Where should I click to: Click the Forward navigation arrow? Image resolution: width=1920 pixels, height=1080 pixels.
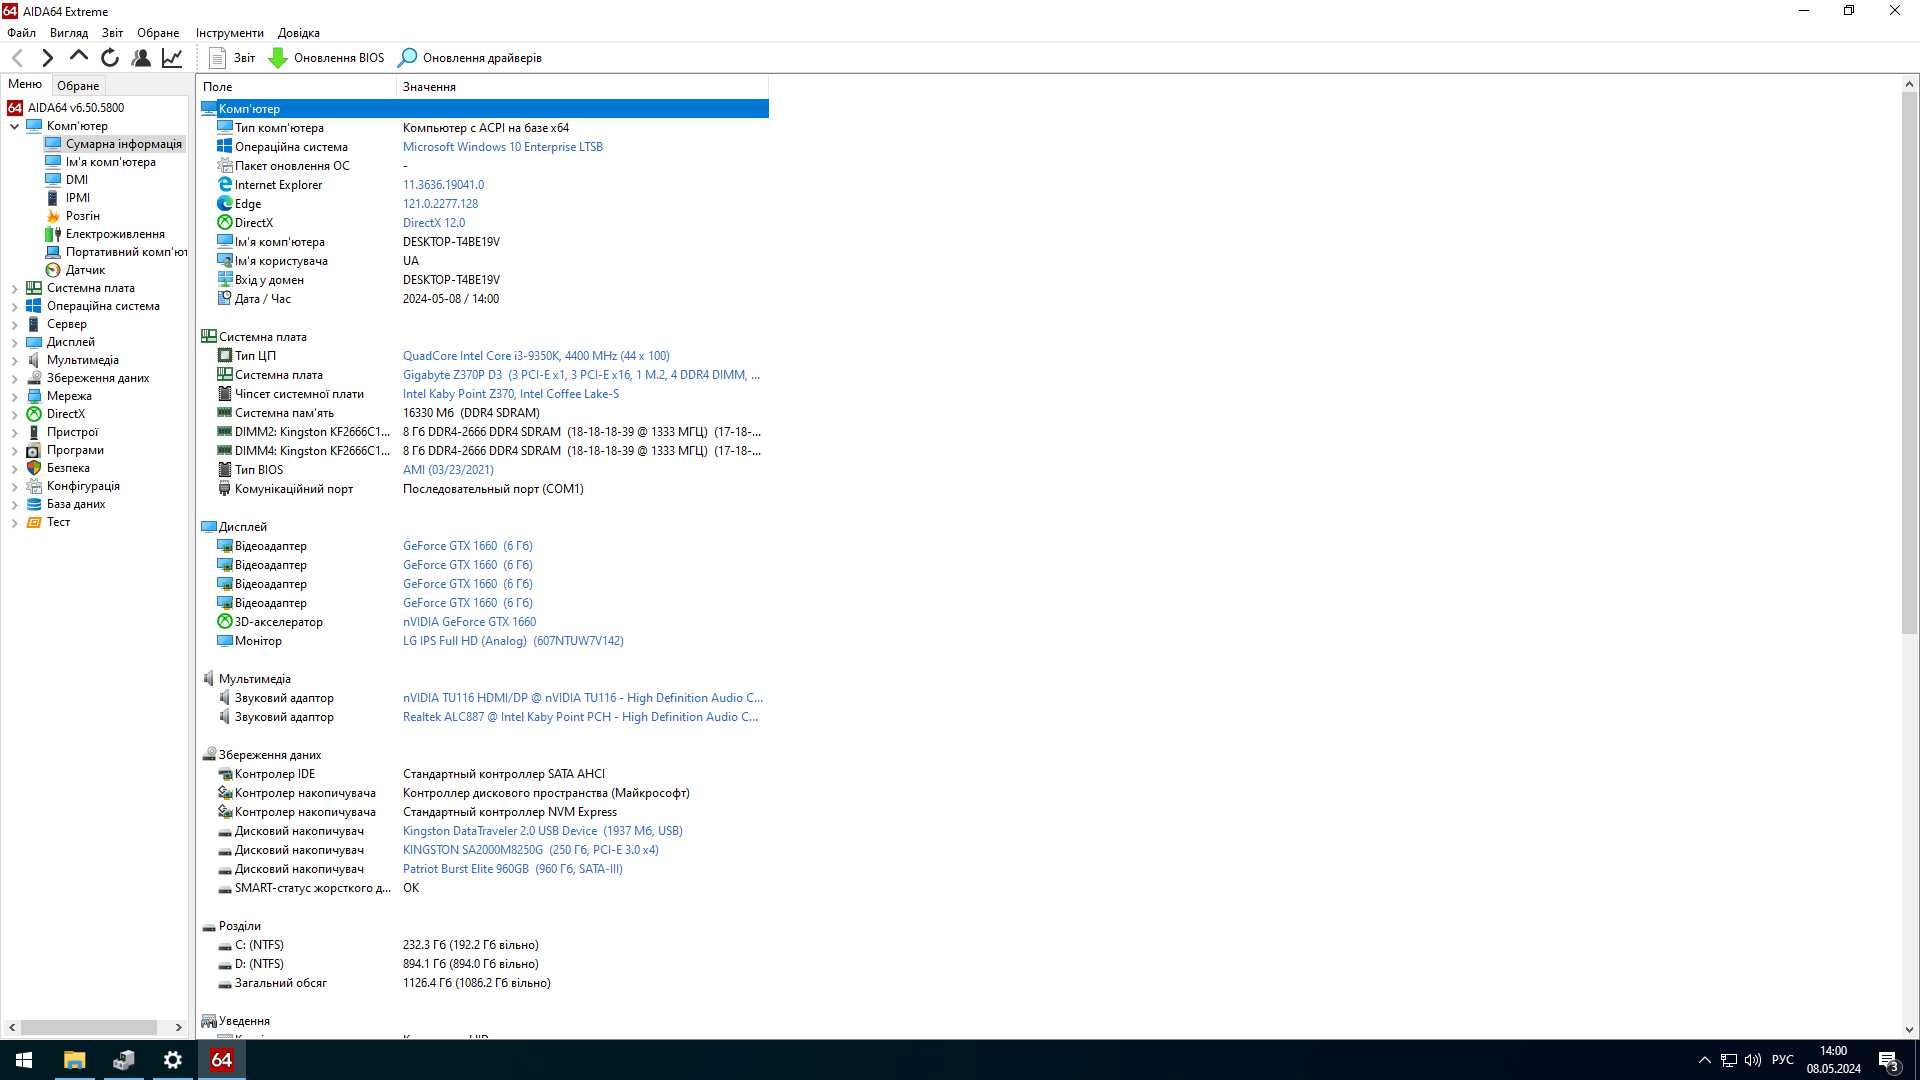click(47, 58)
